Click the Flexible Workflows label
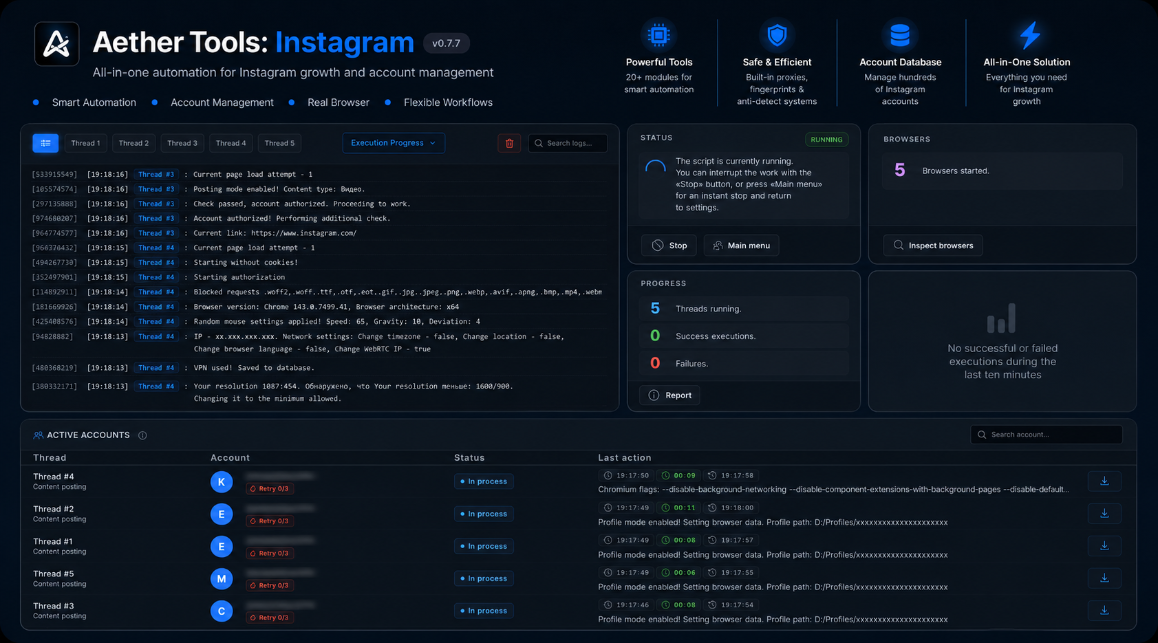Screen dimensions: 1158x643 tap(448, 103)
